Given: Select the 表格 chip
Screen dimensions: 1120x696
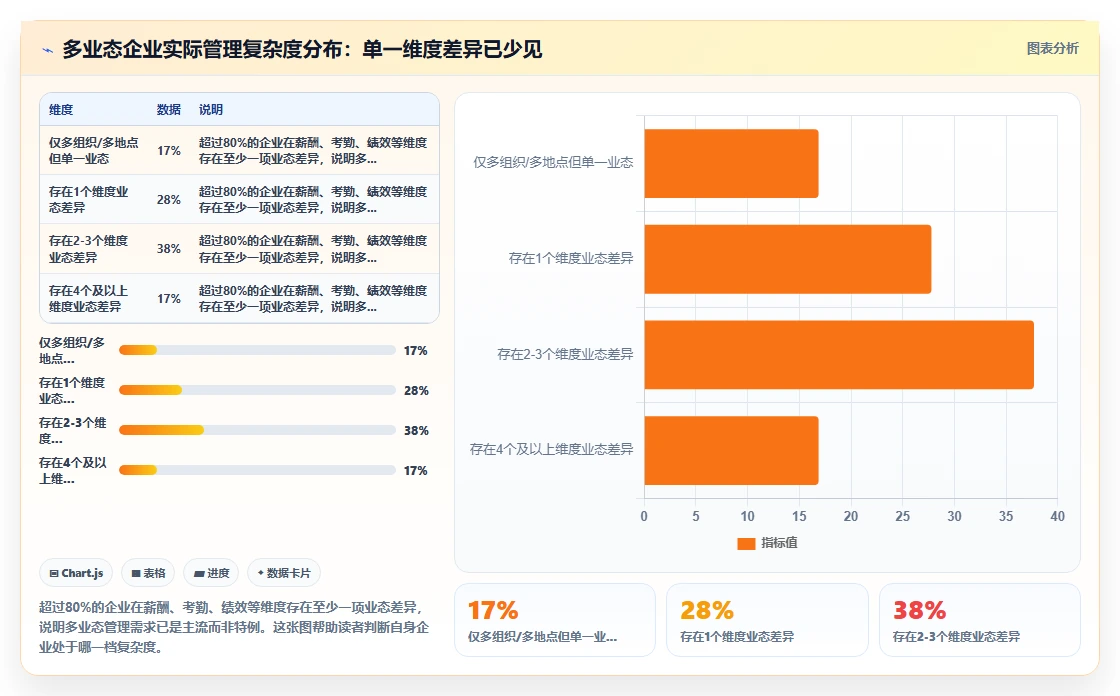Looking at the screenshot, I should [148, 573].
